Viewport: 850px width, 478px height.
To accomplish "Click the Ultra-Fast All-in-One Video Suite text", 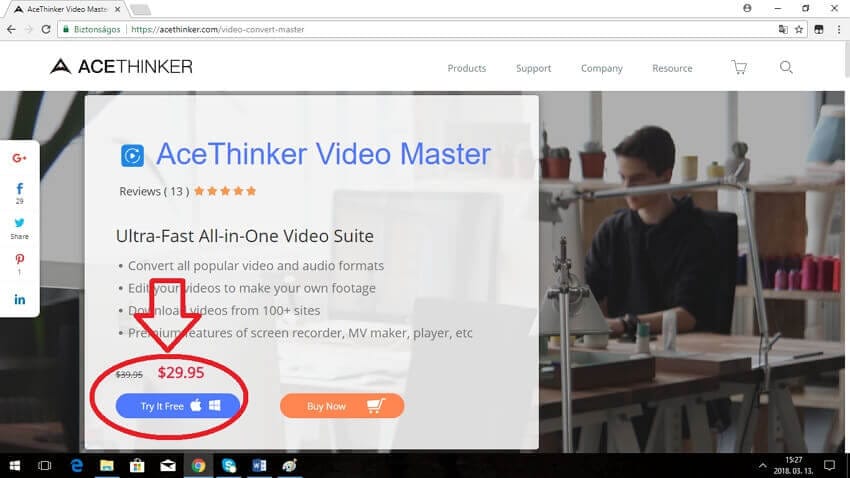I will (x=244, y=236).
